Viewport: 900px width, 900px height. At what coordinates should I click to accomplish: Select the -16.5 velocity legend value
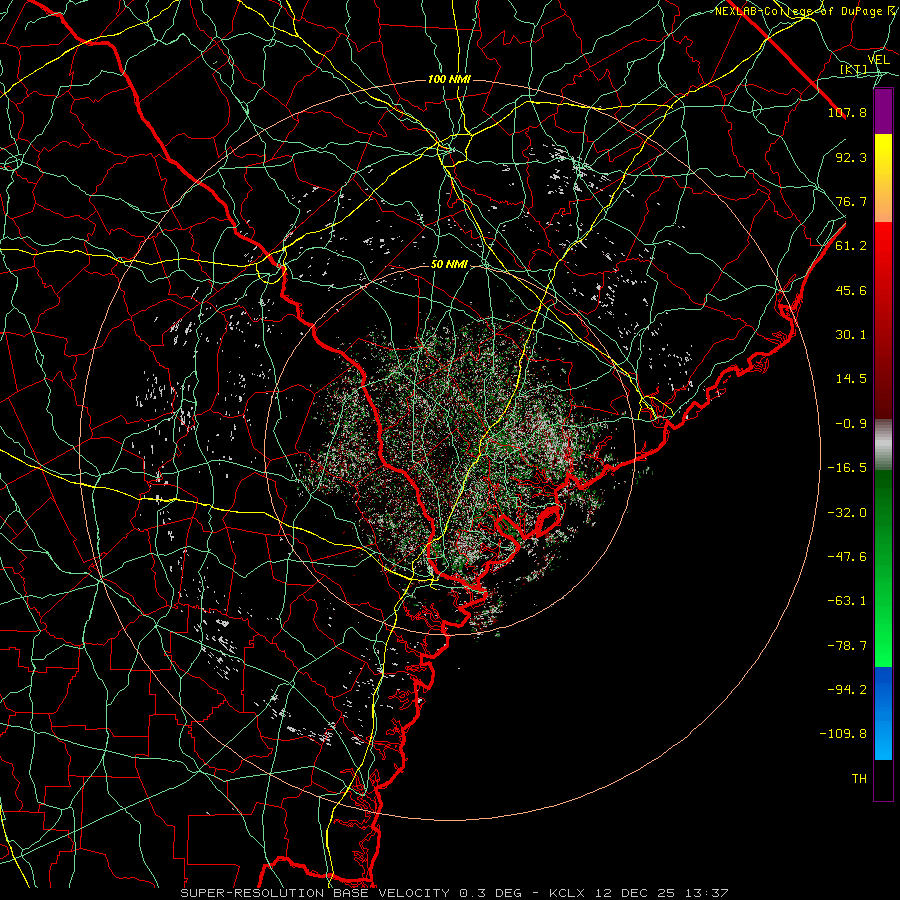click(847, 468)
